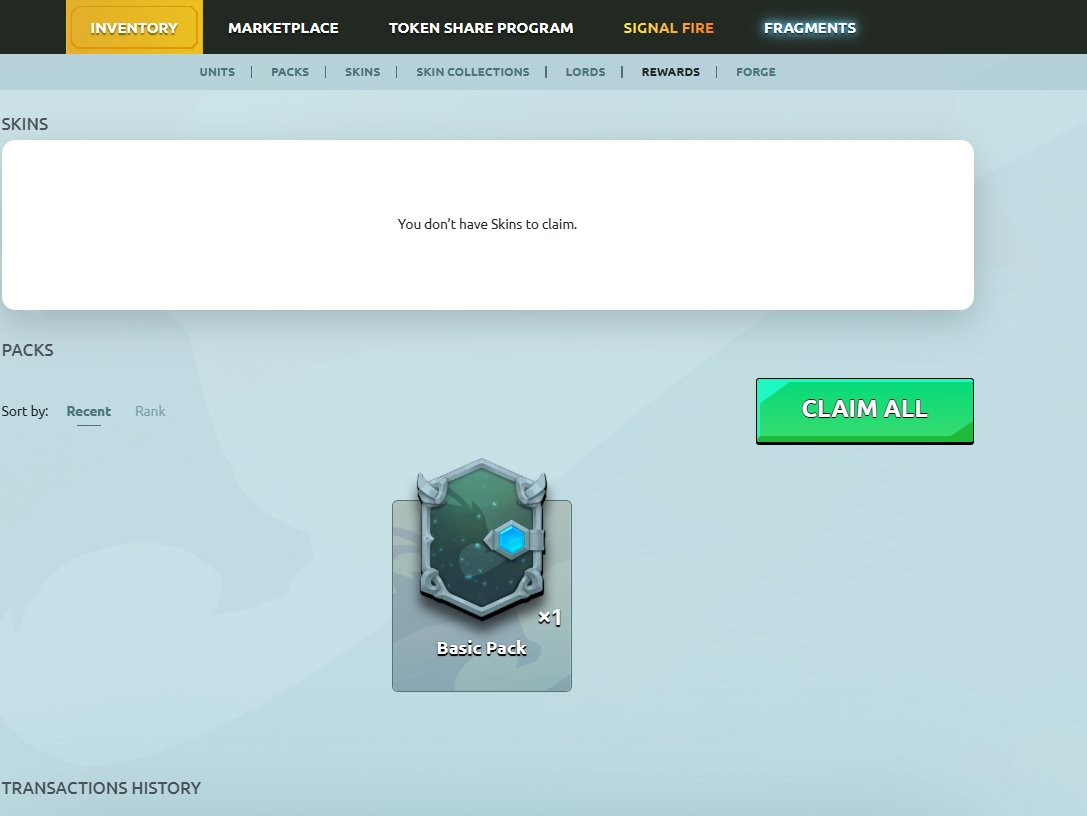Go to the Marketplace tab
1087x816 pixels.
[x=284, y=28]
